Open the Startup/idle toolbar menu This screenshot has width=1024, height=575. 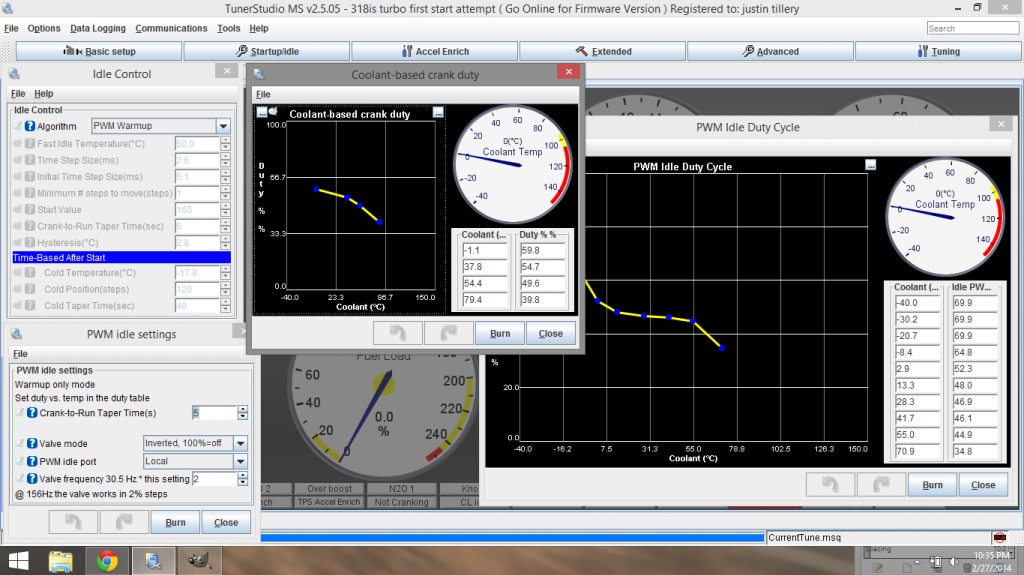tap(266, 51)
